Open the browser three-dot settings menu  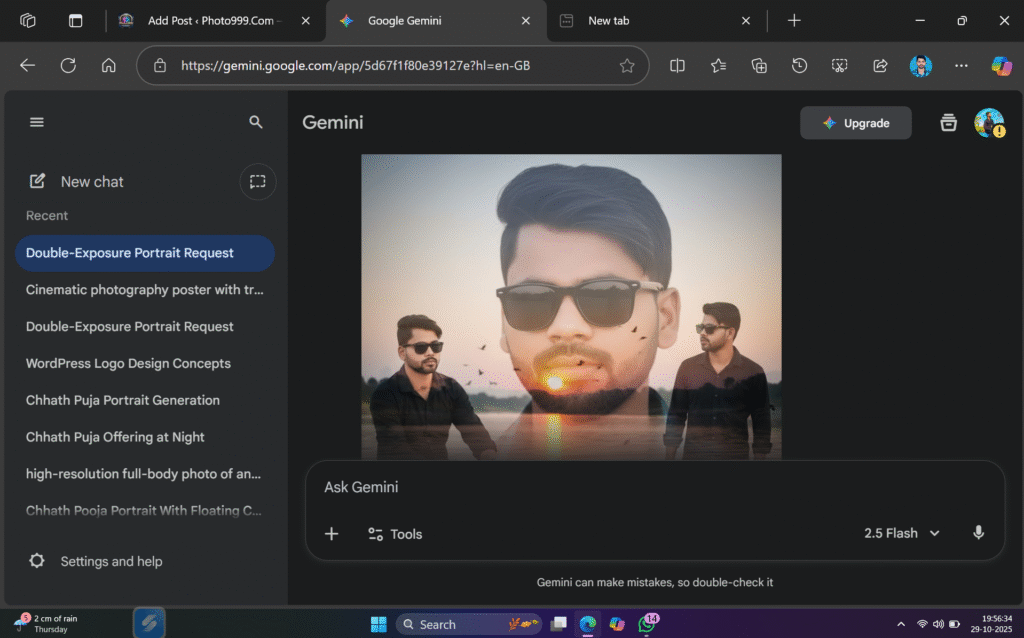click(960, 66)
